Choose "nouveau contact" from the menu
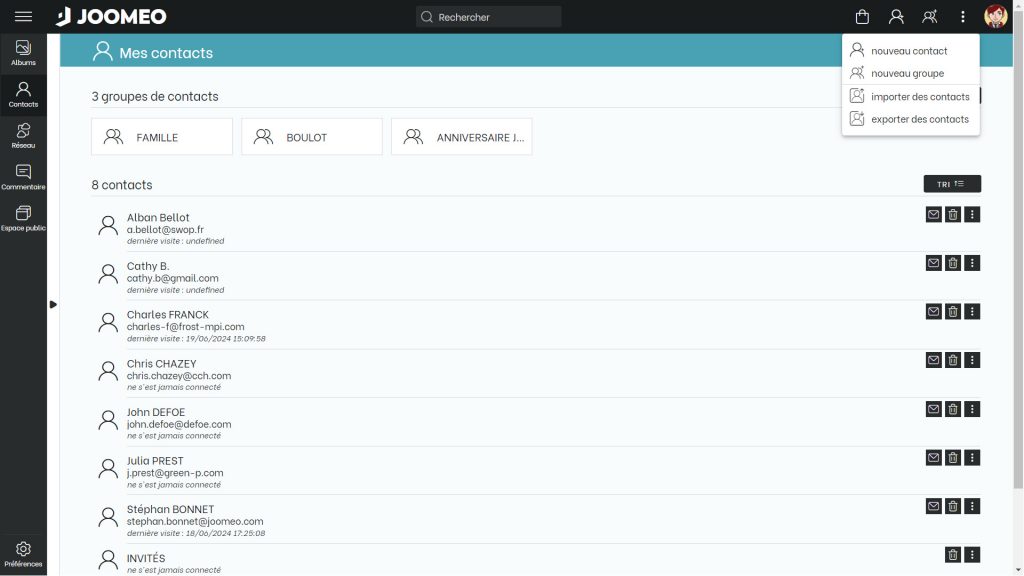The width and height of the screenshot is (1024, 576). [909, 51]
